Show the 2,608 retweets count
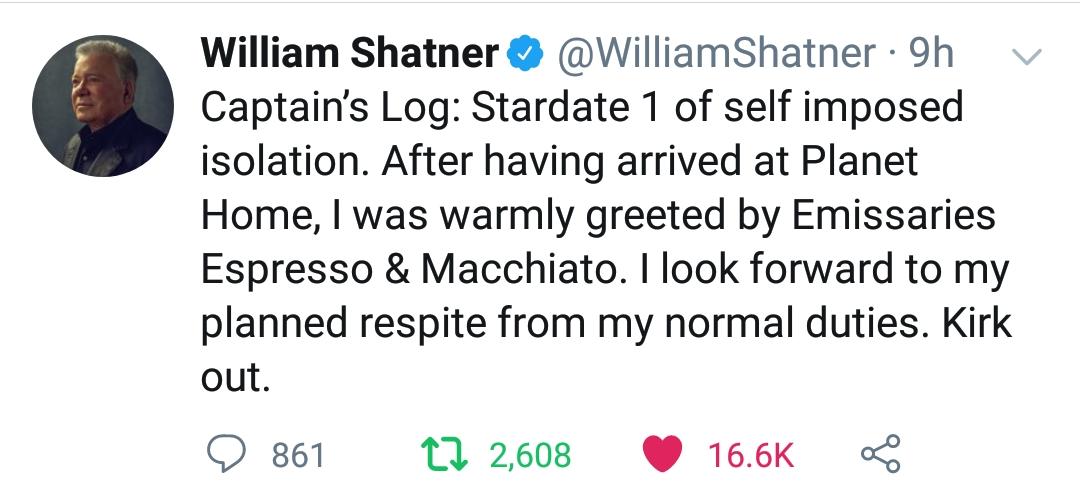This screenshot has width=1080, height=501. point(530,456)
